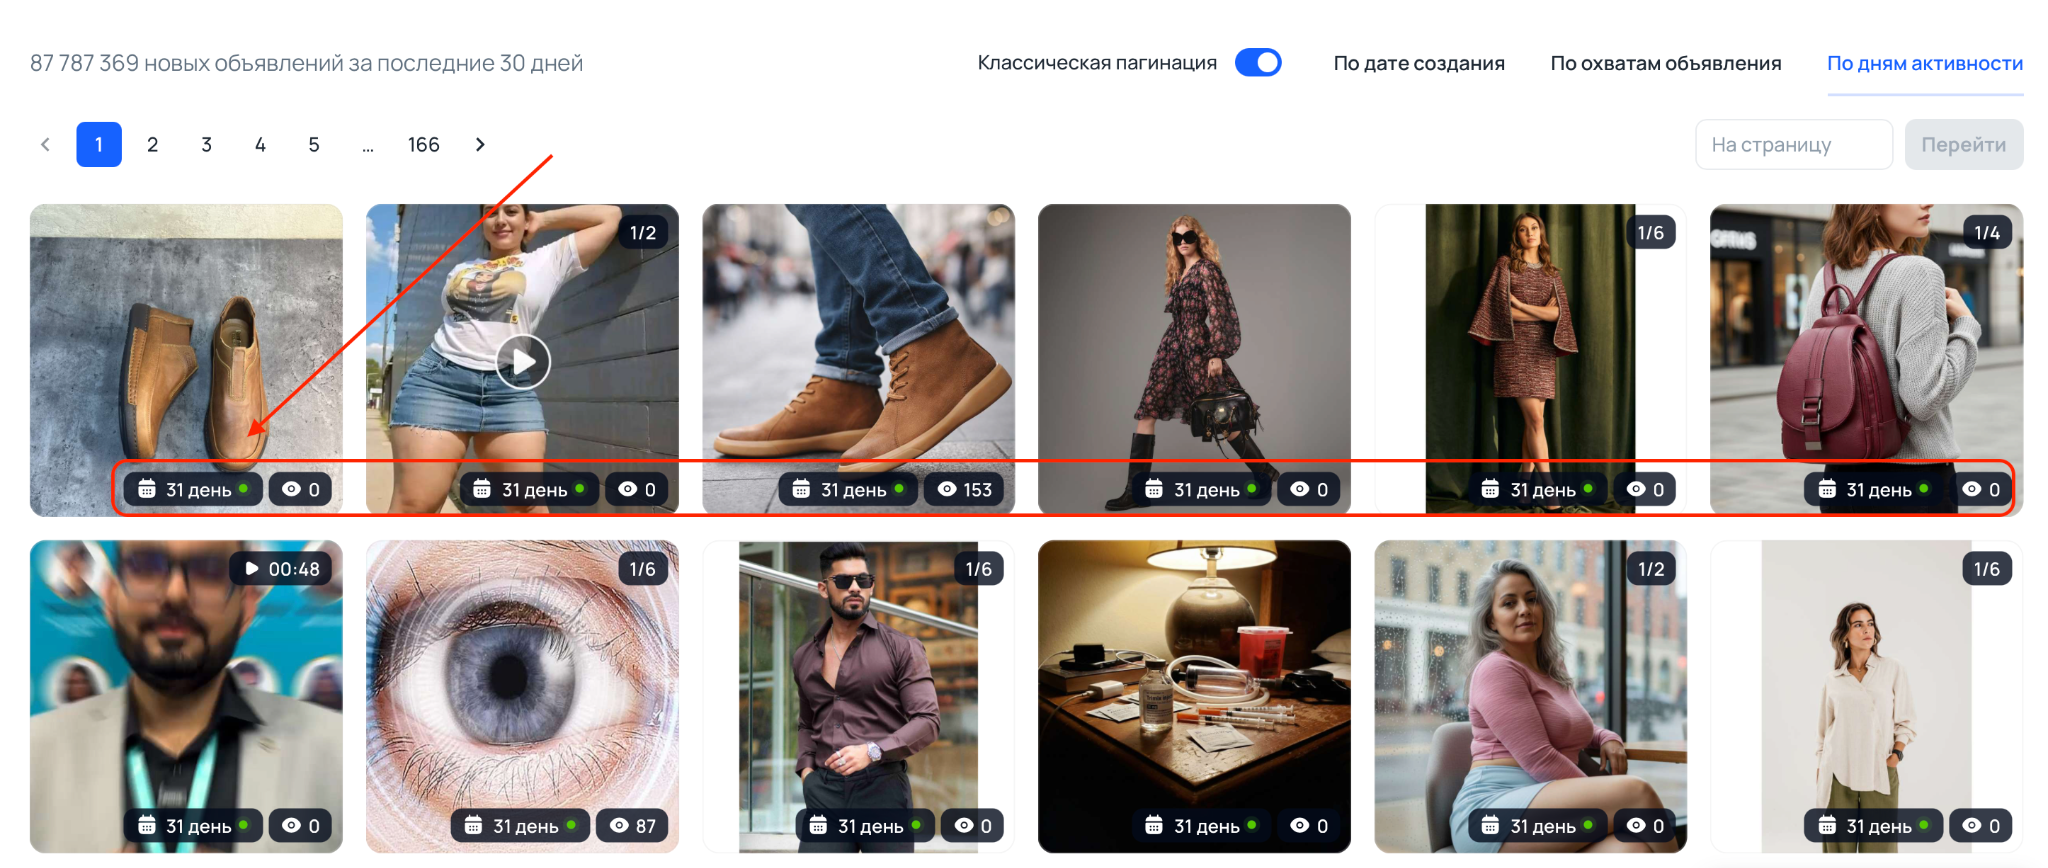
Task: Open По дням активности tab
Action: click(1924, 63)
